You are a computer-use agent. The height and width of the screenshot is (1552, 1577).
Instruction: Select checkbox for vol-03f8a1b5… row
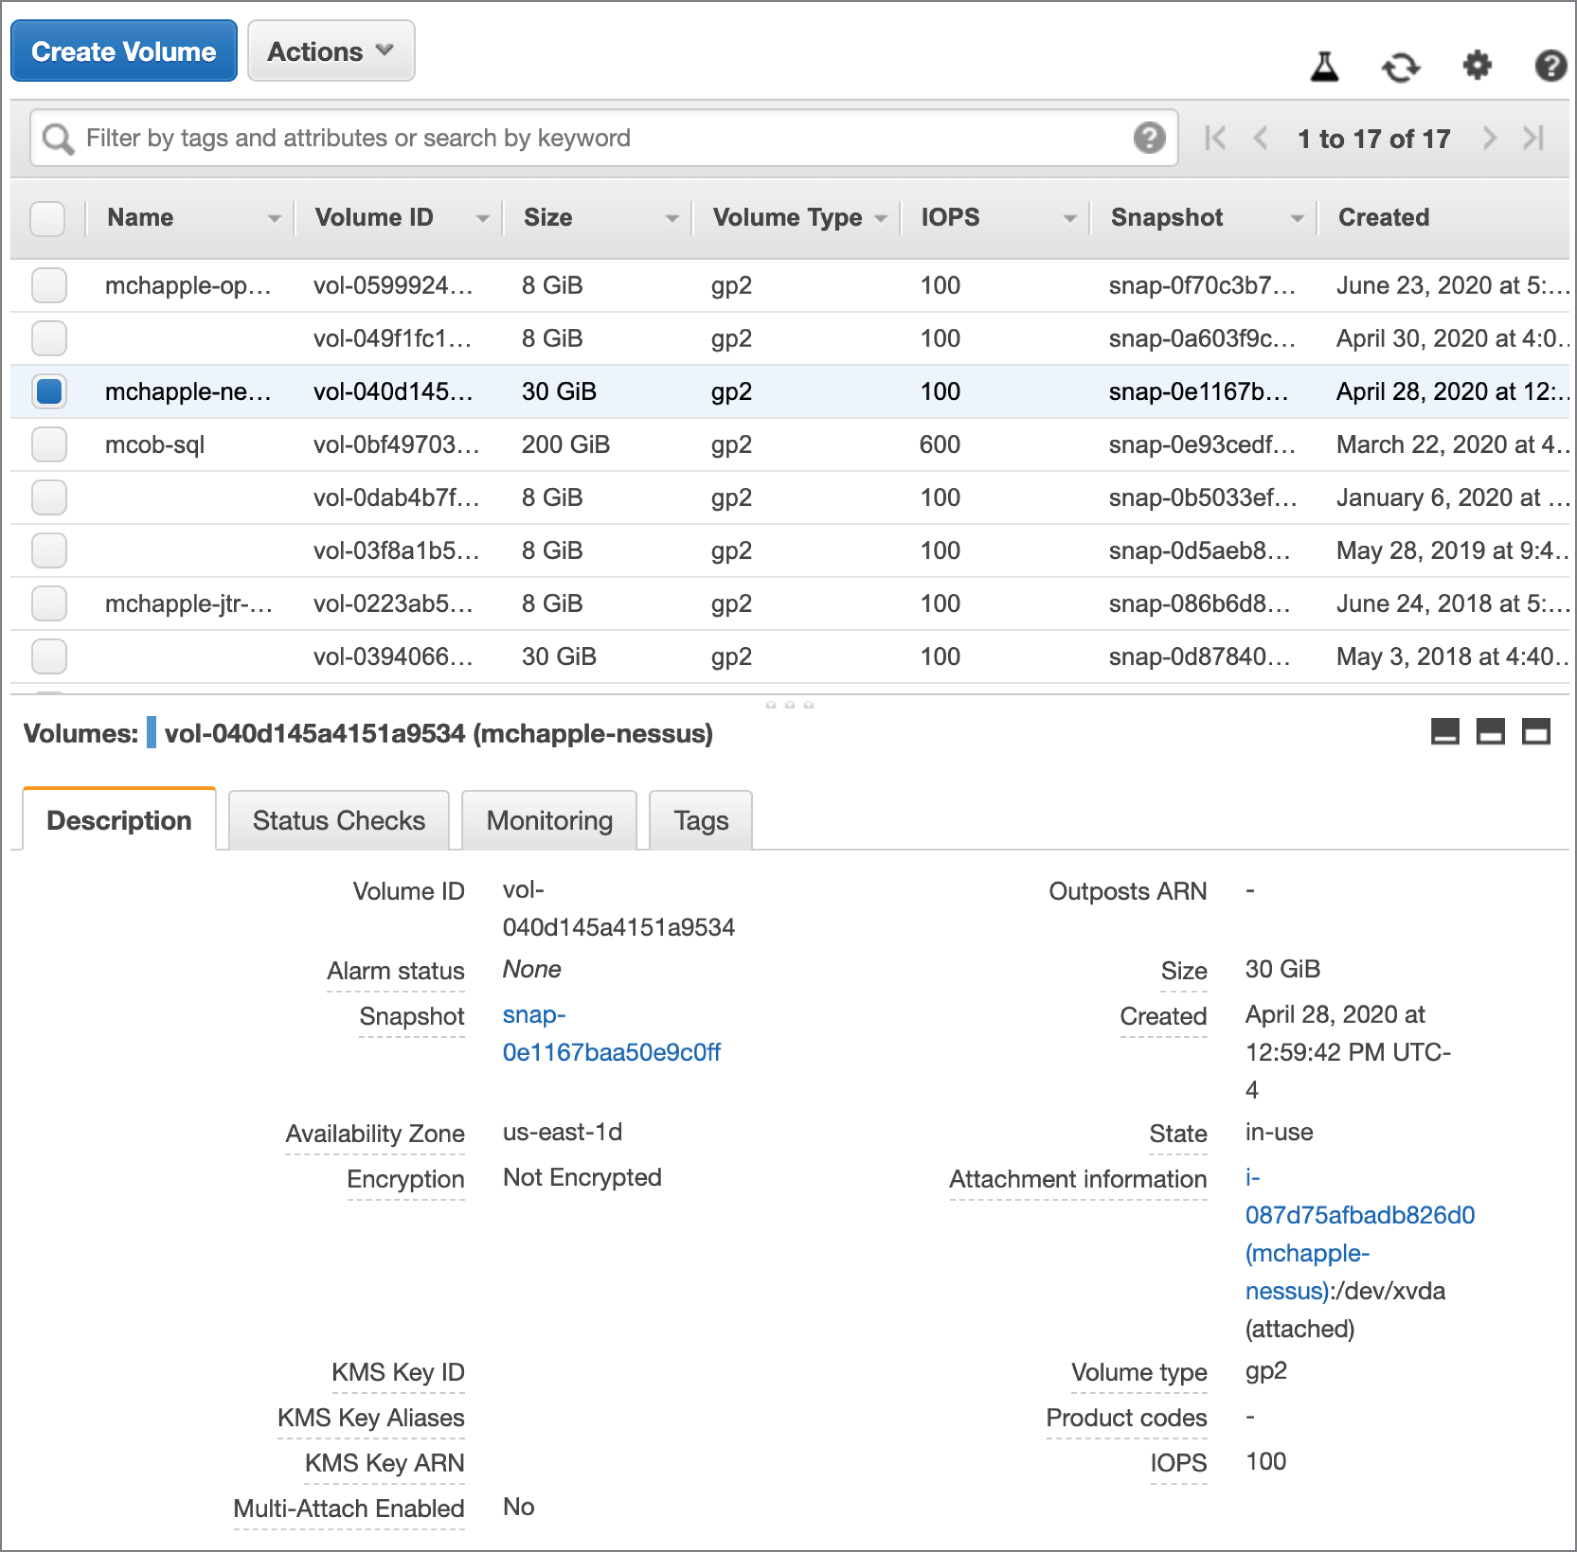[49, 550]
